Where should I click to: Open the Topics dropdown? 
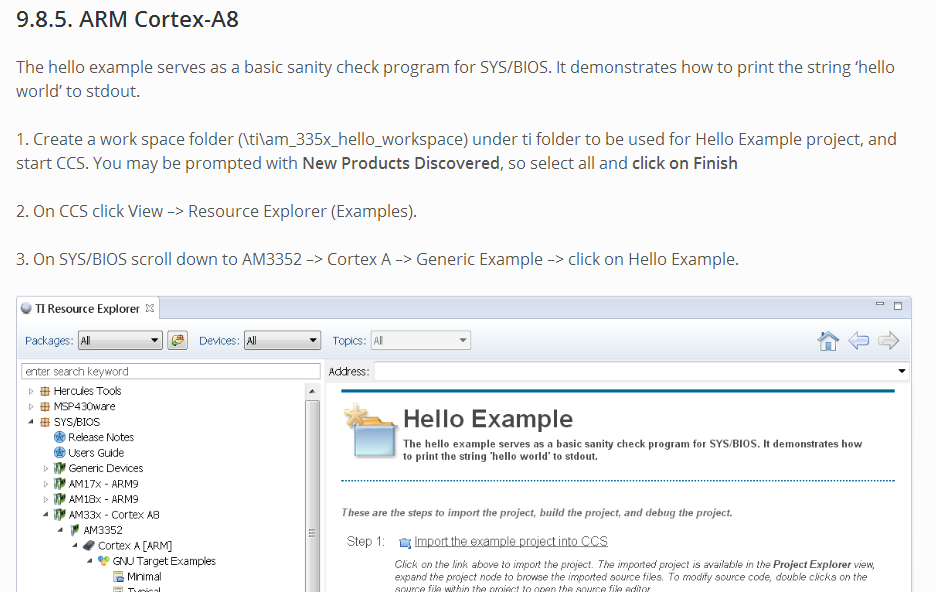[x=420, y=340]
